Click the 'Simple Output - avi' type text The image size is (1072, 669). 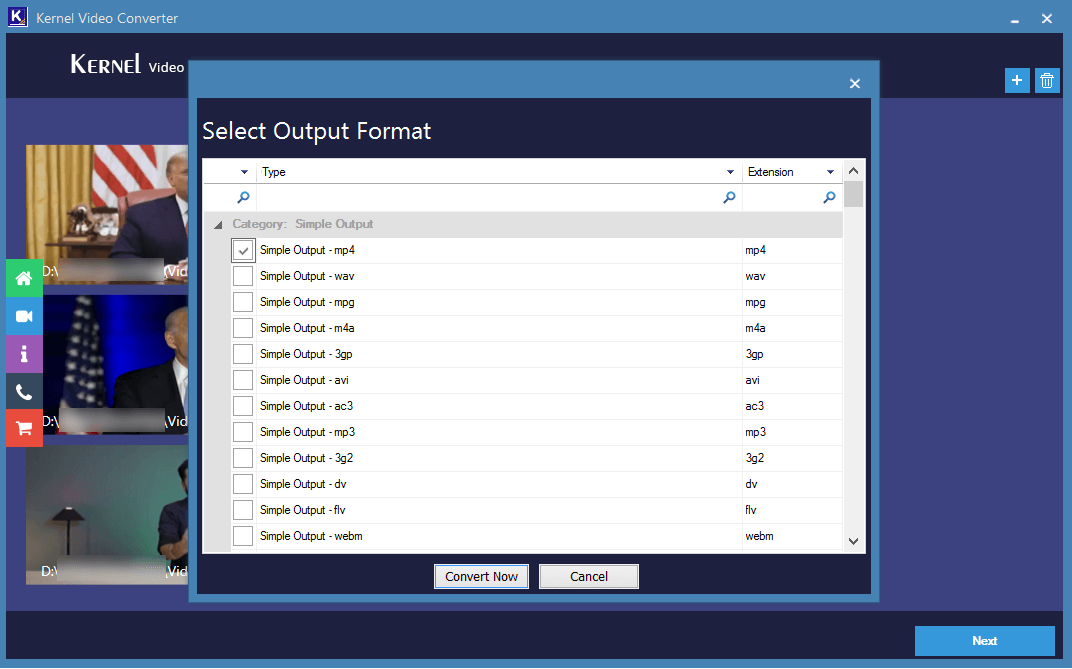point(304,380)
